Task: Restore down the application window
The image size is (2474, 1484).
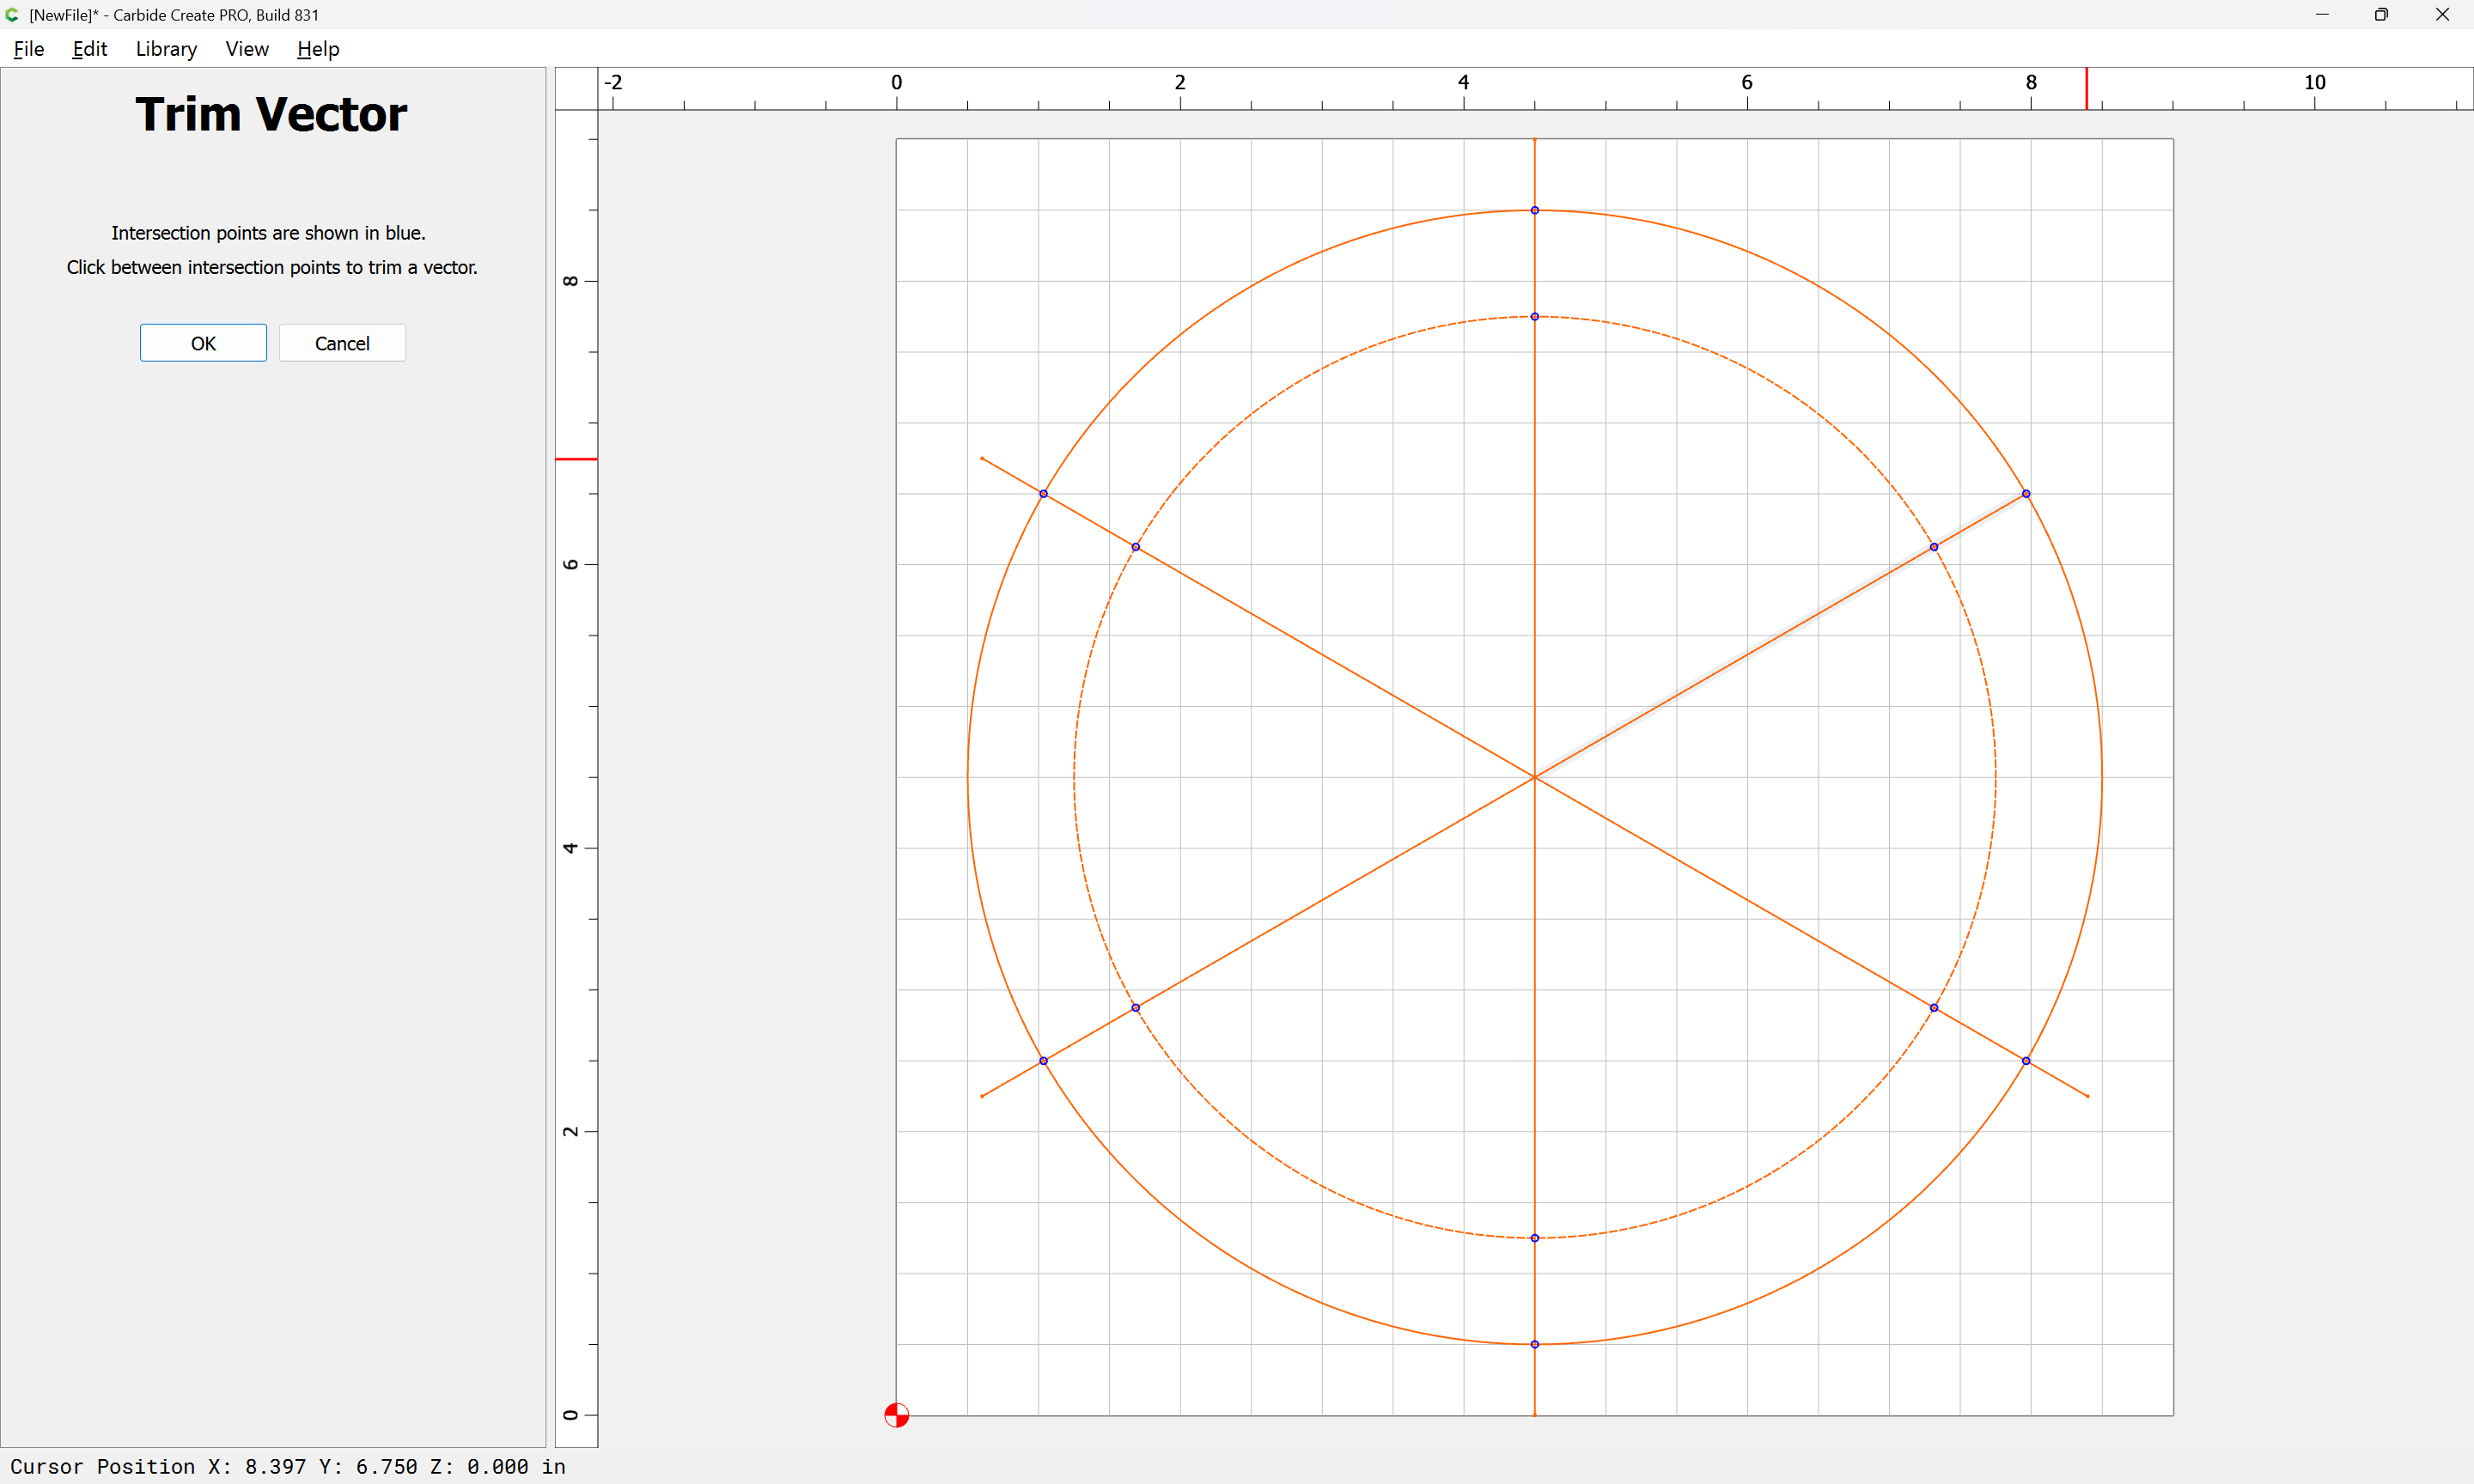Action: point(2381,14)
